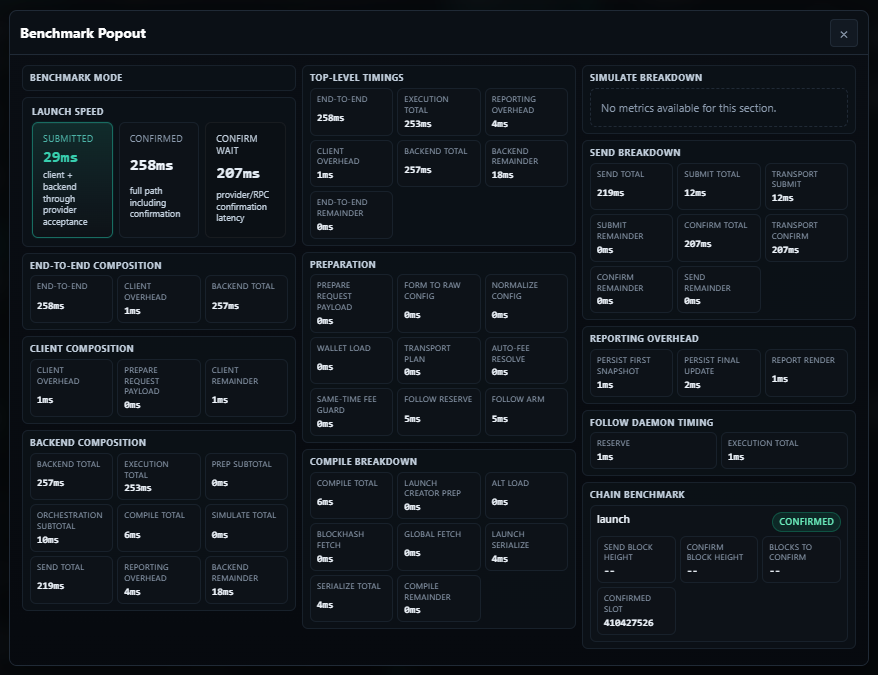Click Backend Total card in Backend Composition
This screenshot has width=878, height=675.
(x=71, y=476)
